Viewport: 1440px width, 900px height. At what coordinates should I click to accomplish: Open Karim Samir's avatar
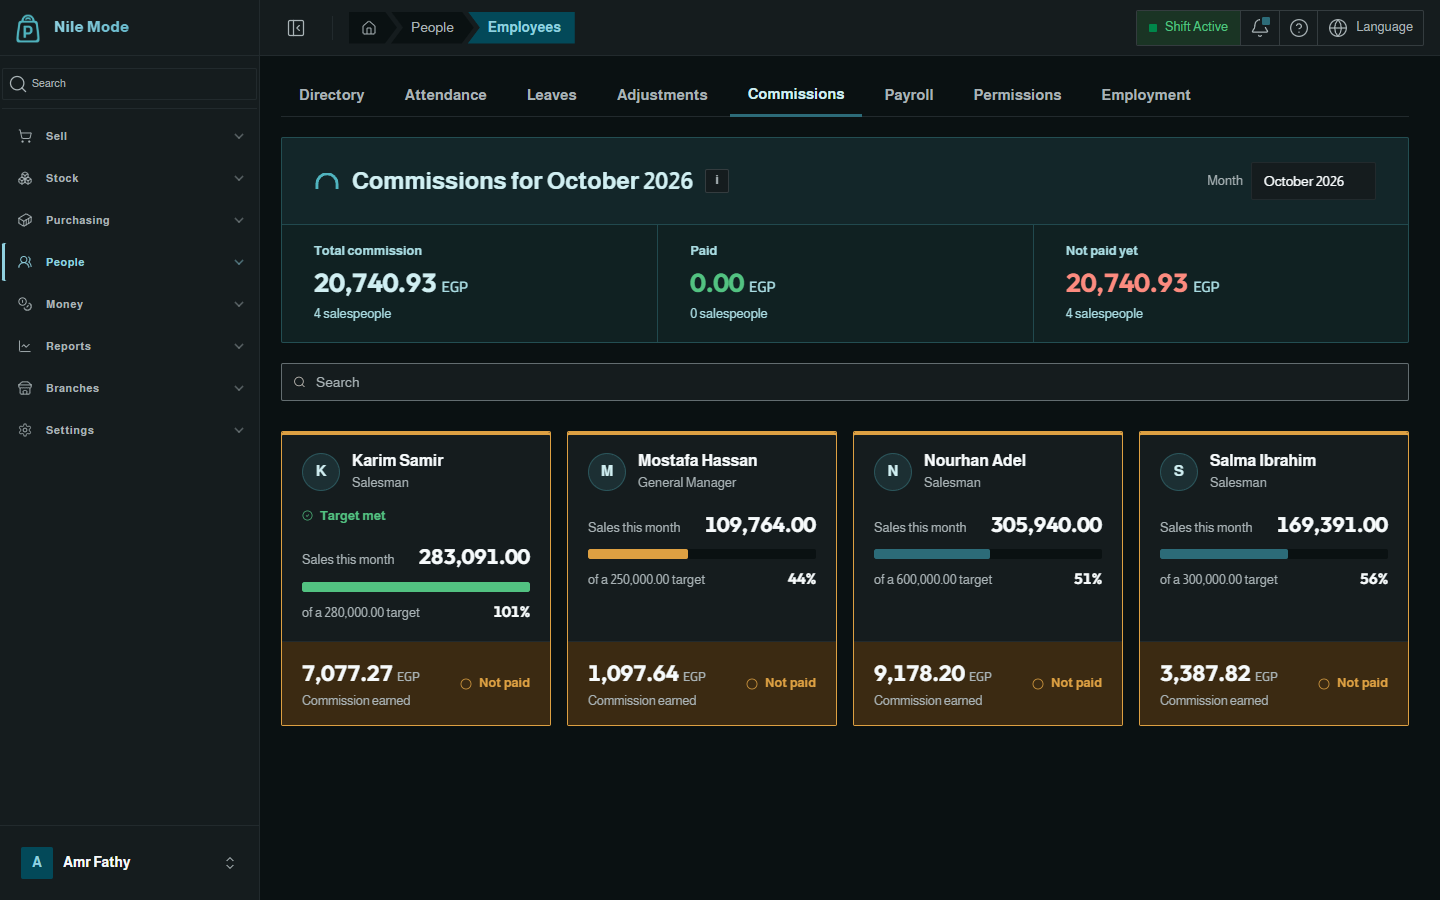pyautogui.click(x=321, y=471)
